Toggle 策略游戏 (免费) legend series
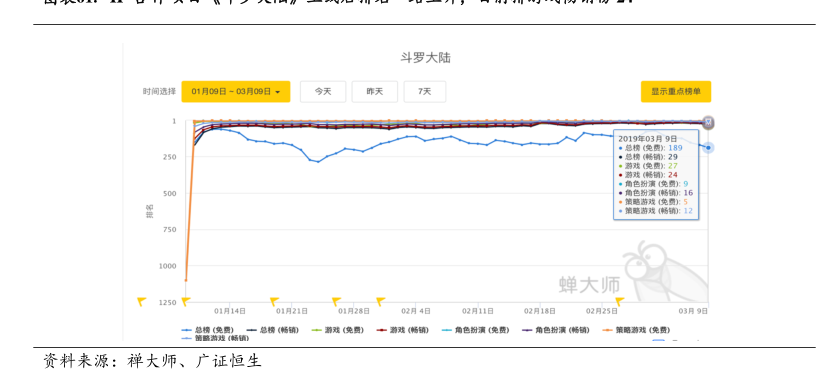Screen dimensions: 829x372 point(635,330)
